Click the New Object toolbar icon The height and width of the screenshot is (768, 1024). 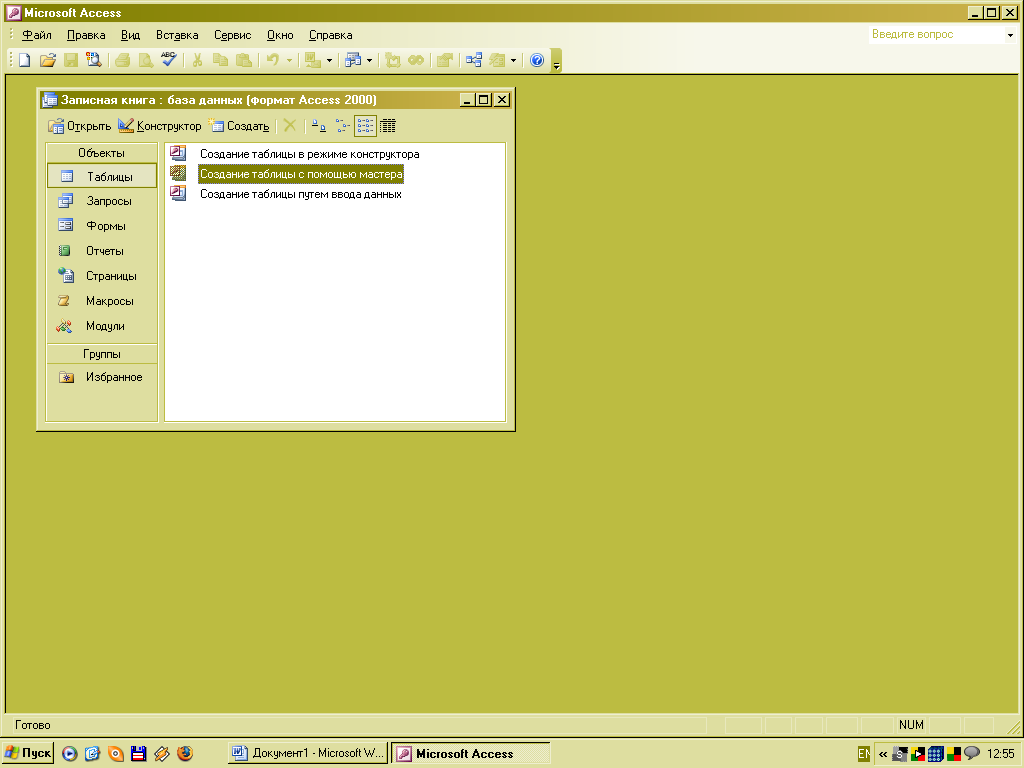pos(498,60)
